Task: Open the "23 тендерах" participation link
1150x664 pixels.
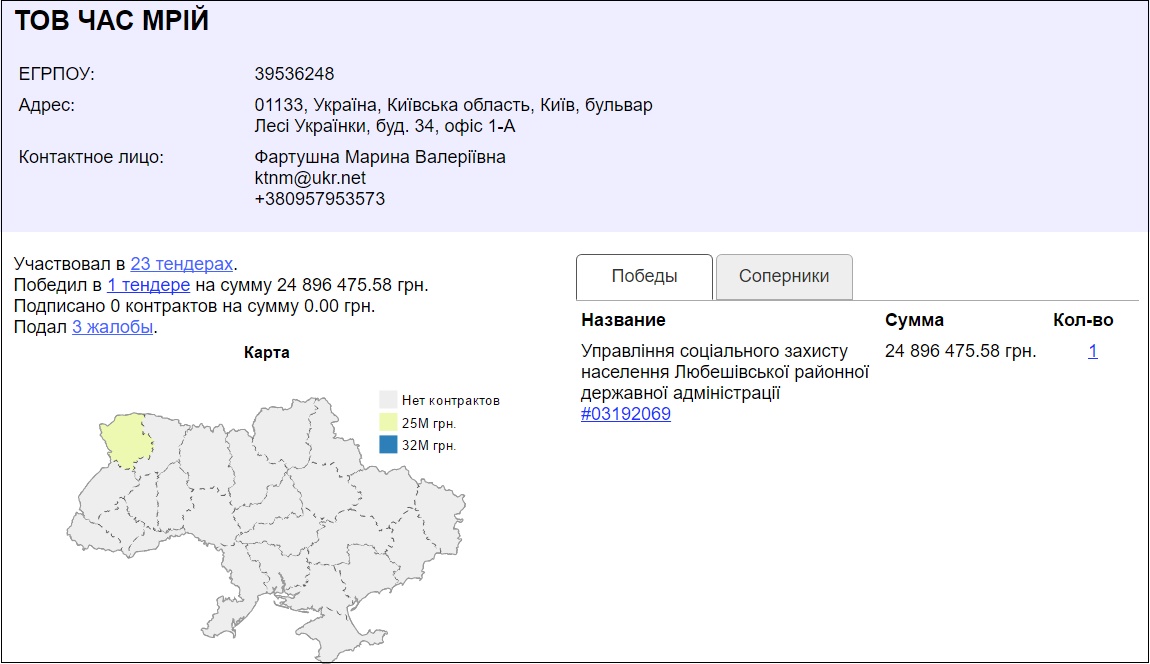Action: pyautogui.click(x=181, y=264)
